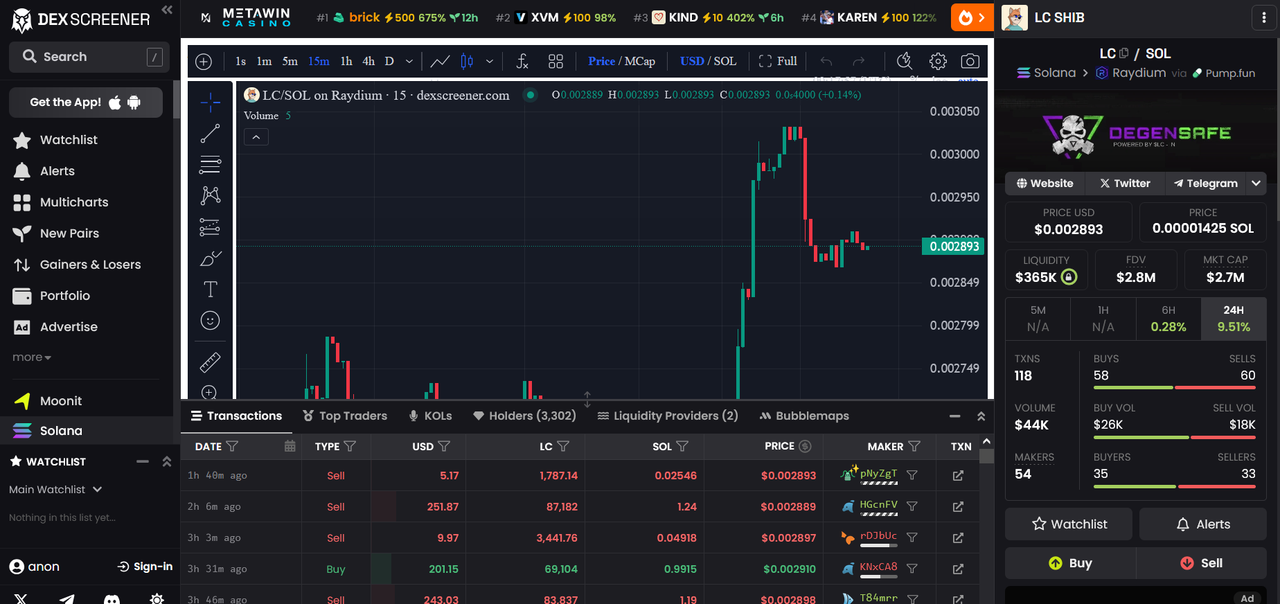Image resolution: width=1280 pixels, height=604 pixels.
Task: Expand the 'more' sidebar menu
Action: (32, 357)
